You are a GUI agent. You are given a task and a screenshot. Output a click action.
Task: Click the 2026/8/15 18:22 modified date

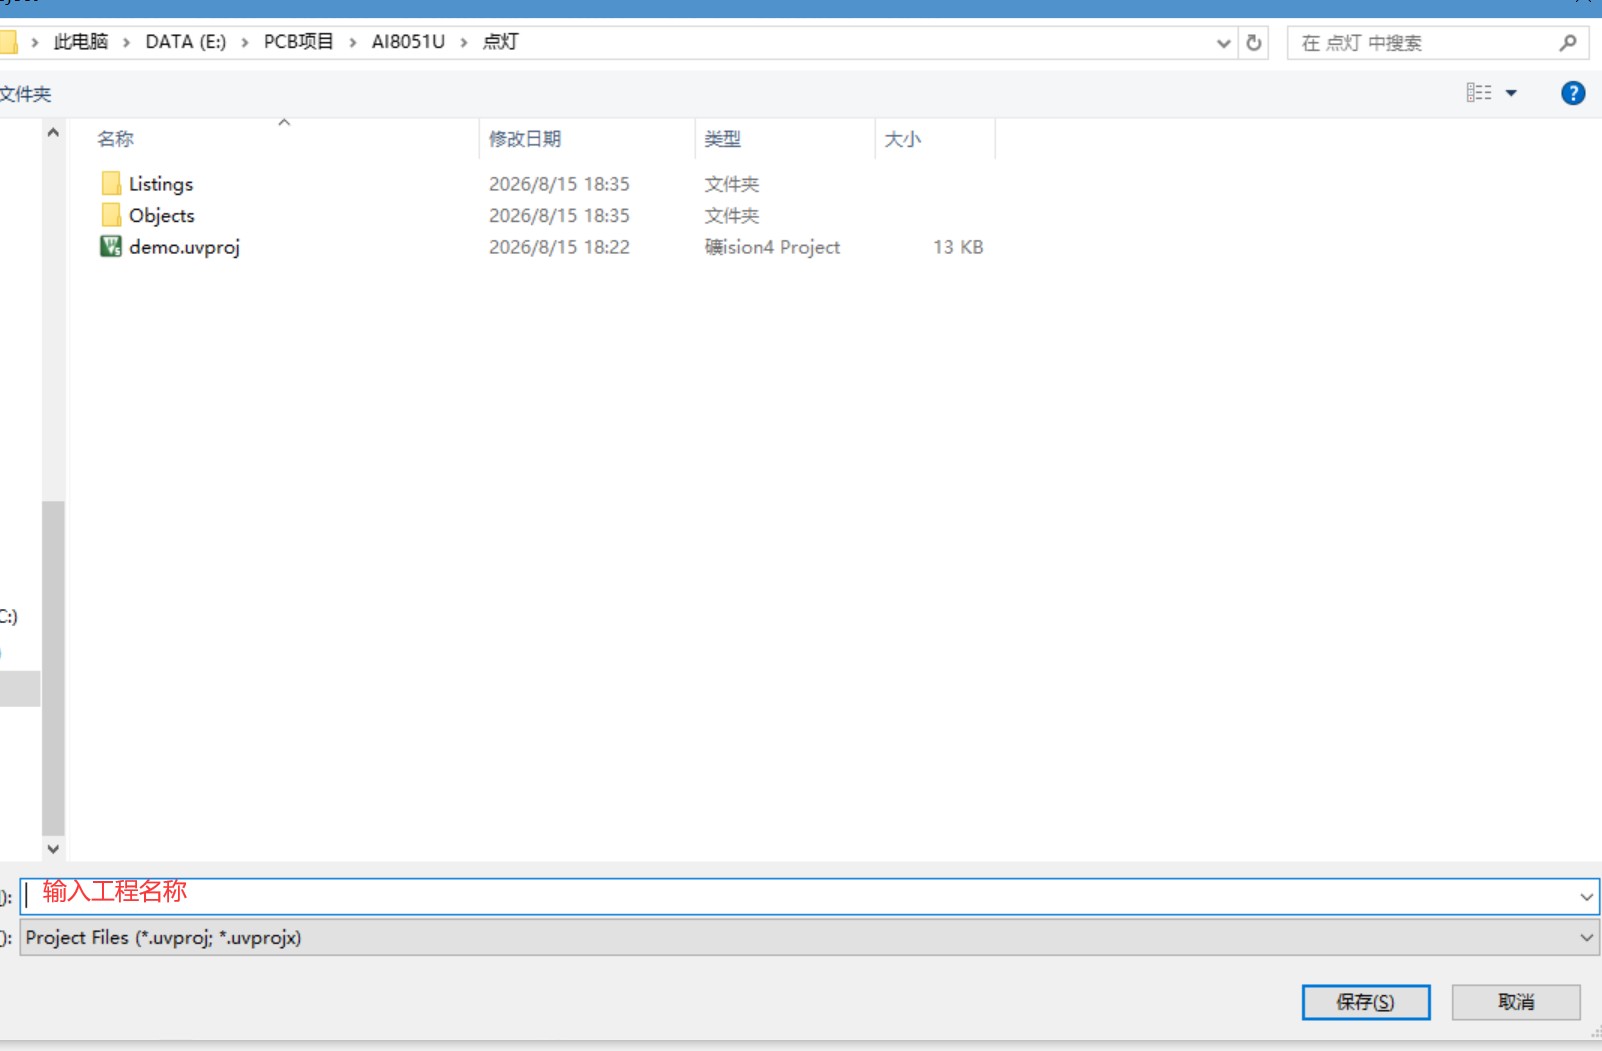(x=559, y=247)
